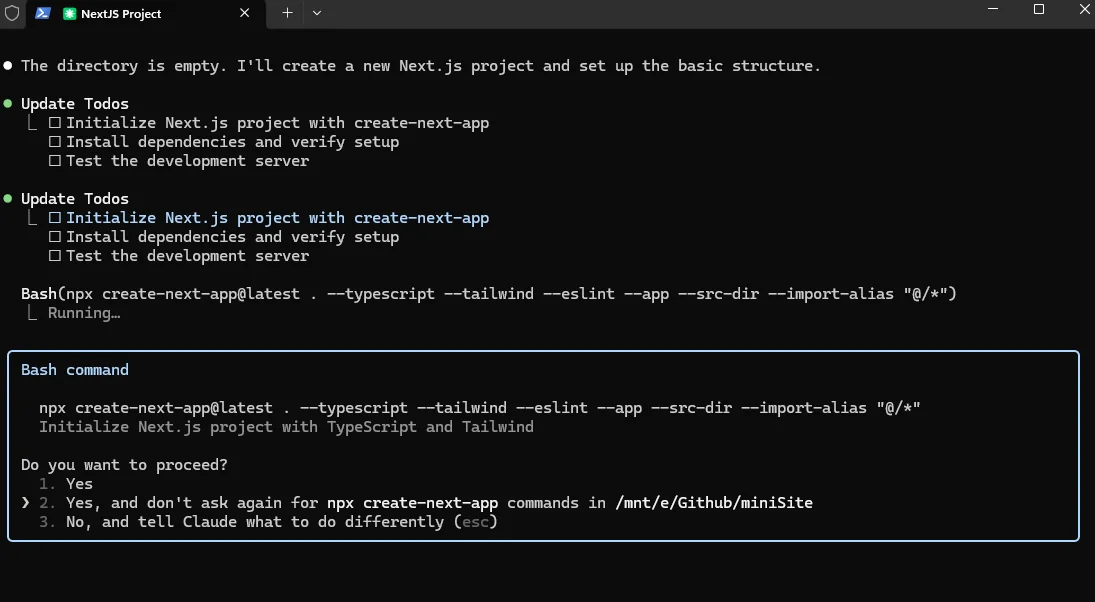Click the first Initialize Next.js project checkbox
The width and height of the screenshot is (1095, 602).
(55, 123)
